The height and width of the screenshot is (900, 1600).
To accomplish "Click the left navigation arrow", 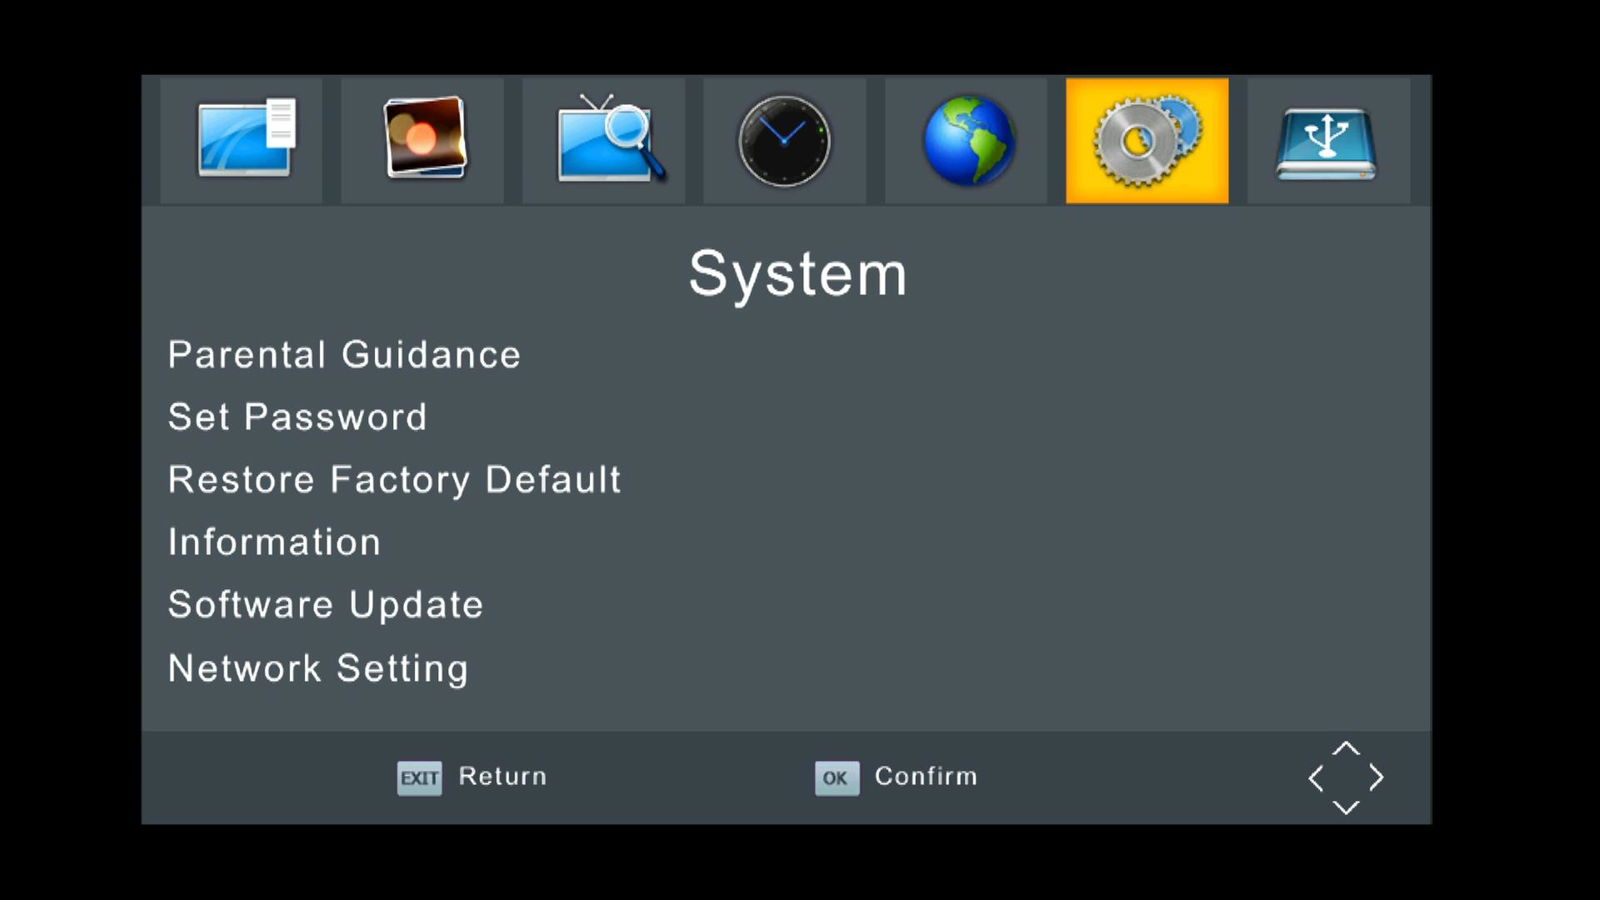I will tap(1316, 778).
